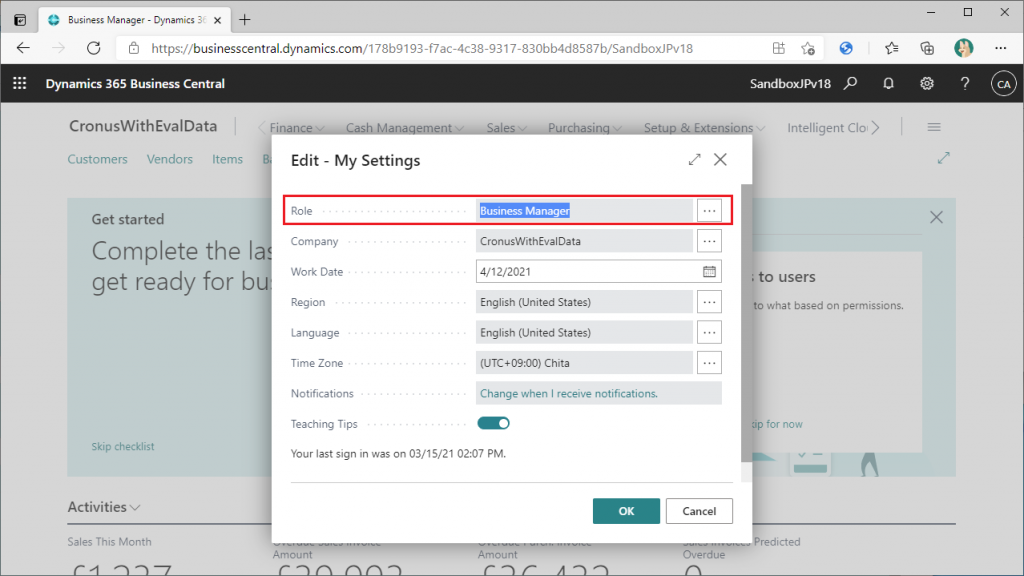Open the Language lookup ellipsis
Image resolution: width=1024 pixels, height=576 pixels.
pos(709,332)
